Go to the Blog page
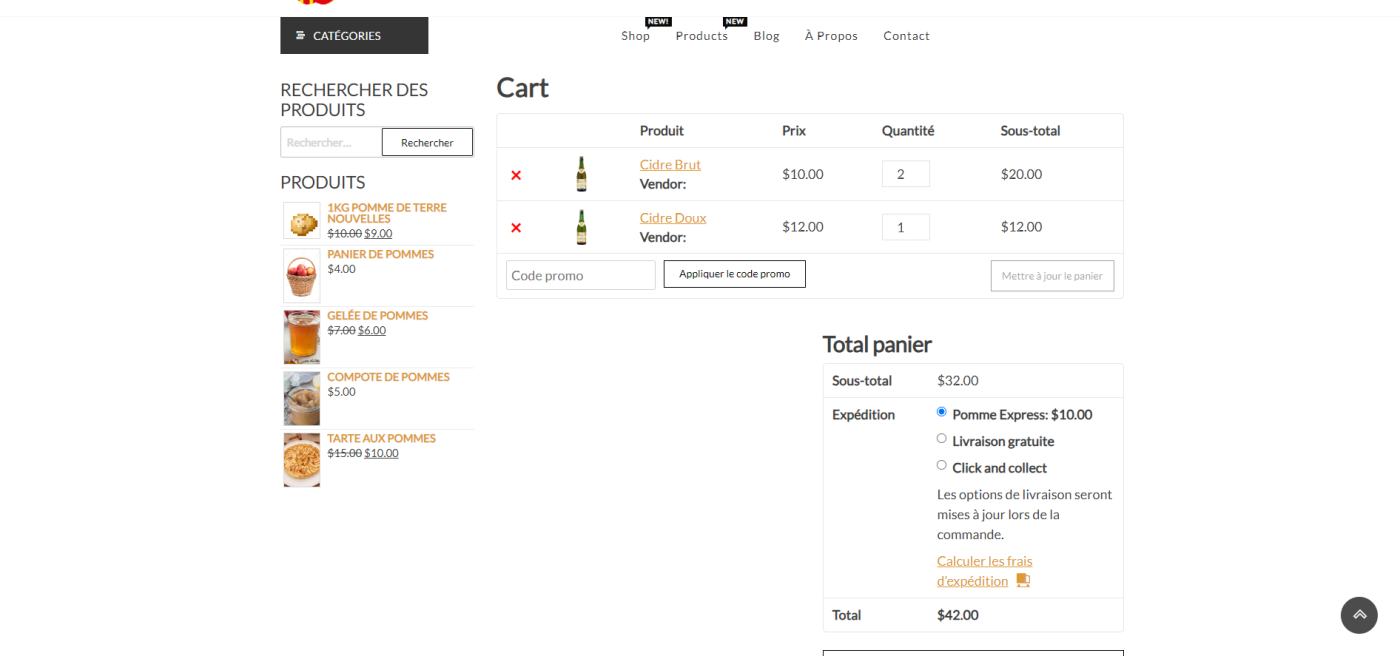Image resolution: width=1400 pixels, height=656 pixels. [766, 36]
